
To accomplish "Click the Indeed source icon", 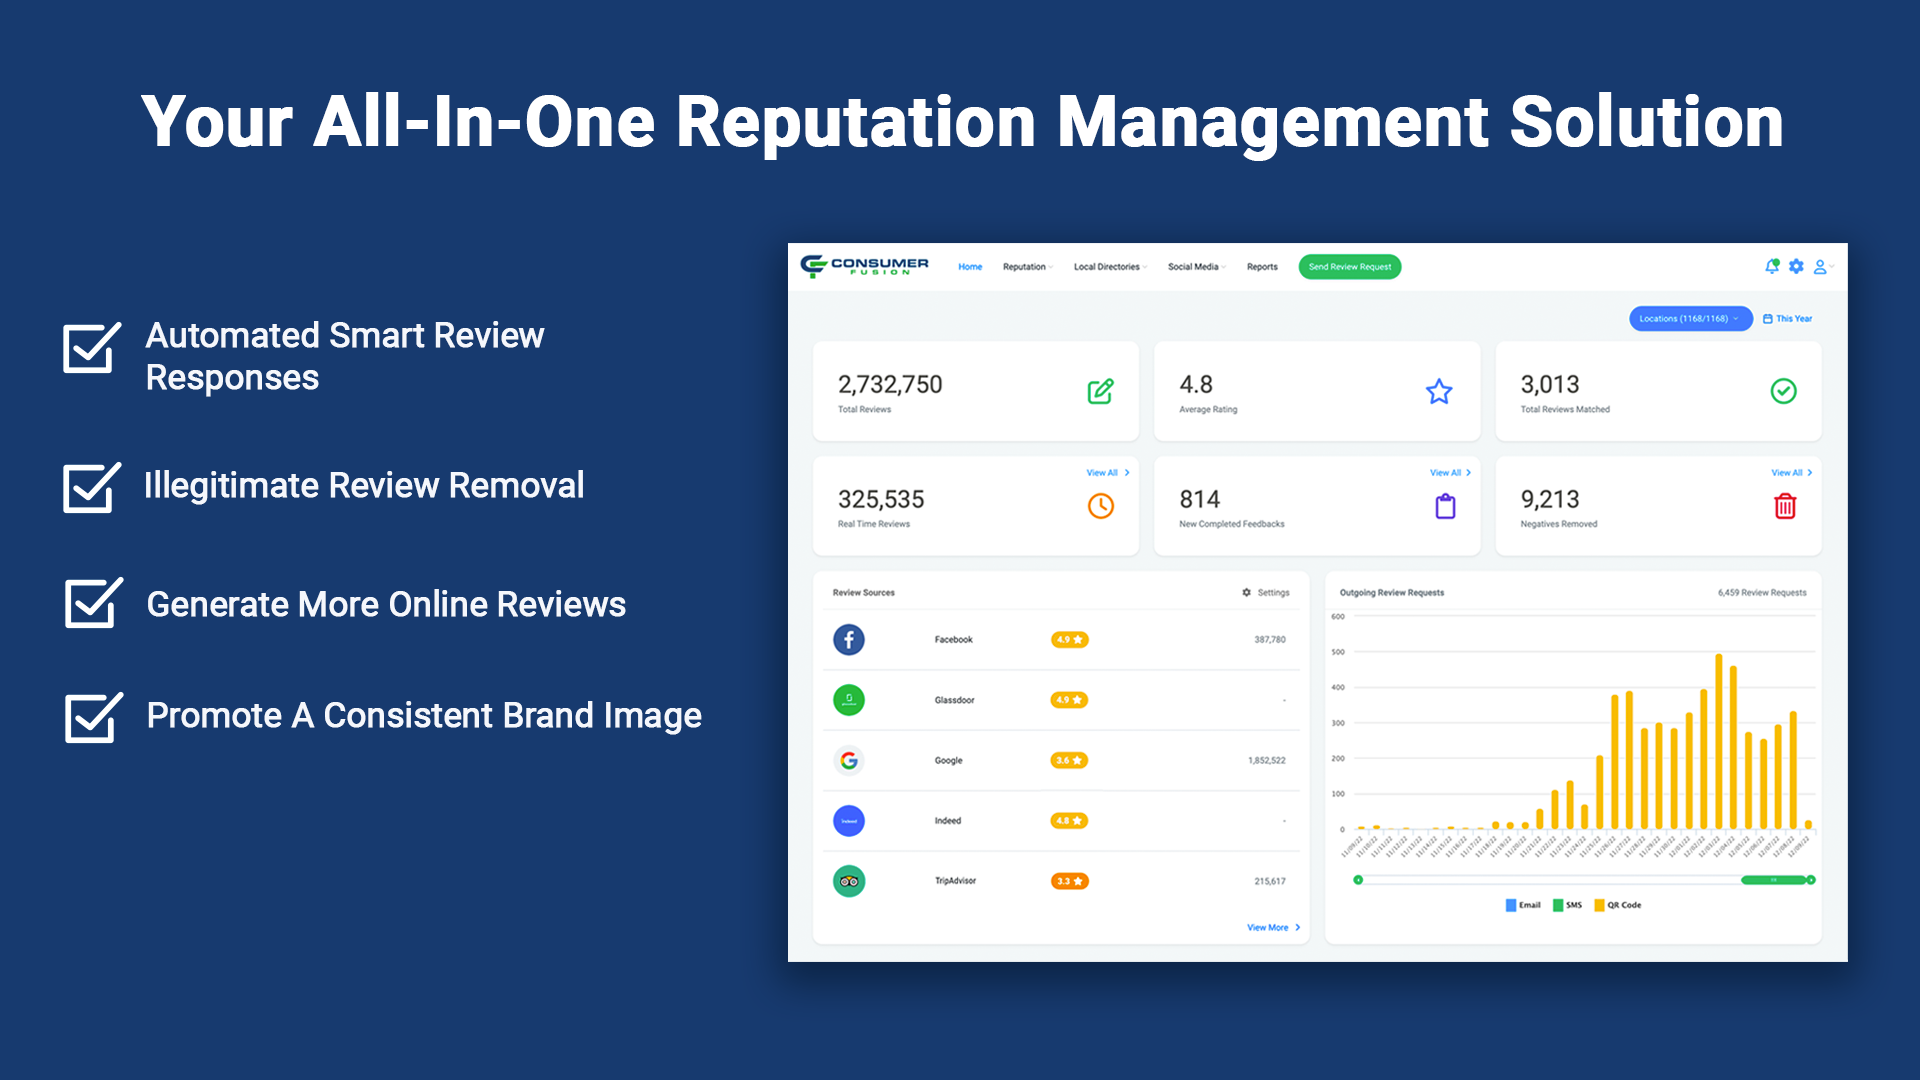I will pyautogui.click(x=849, y=821).
